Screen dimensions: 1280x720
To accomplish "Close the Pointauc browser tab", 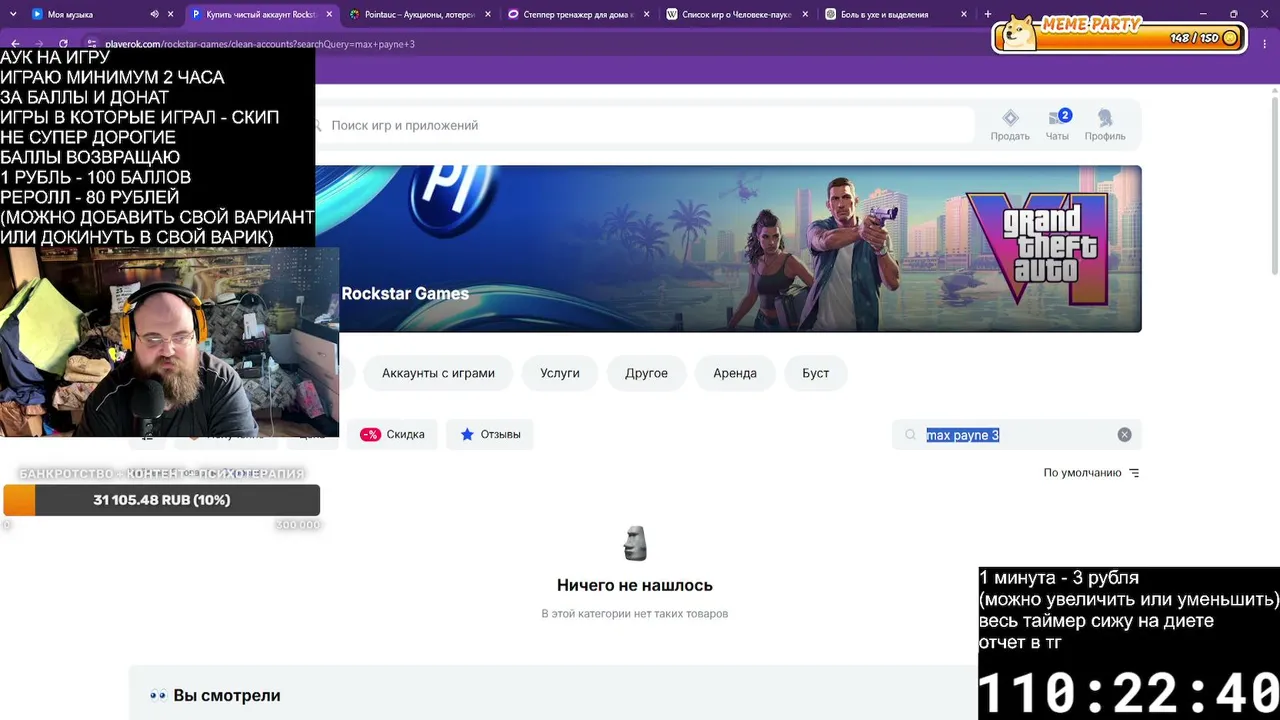I will coord(488,15).
